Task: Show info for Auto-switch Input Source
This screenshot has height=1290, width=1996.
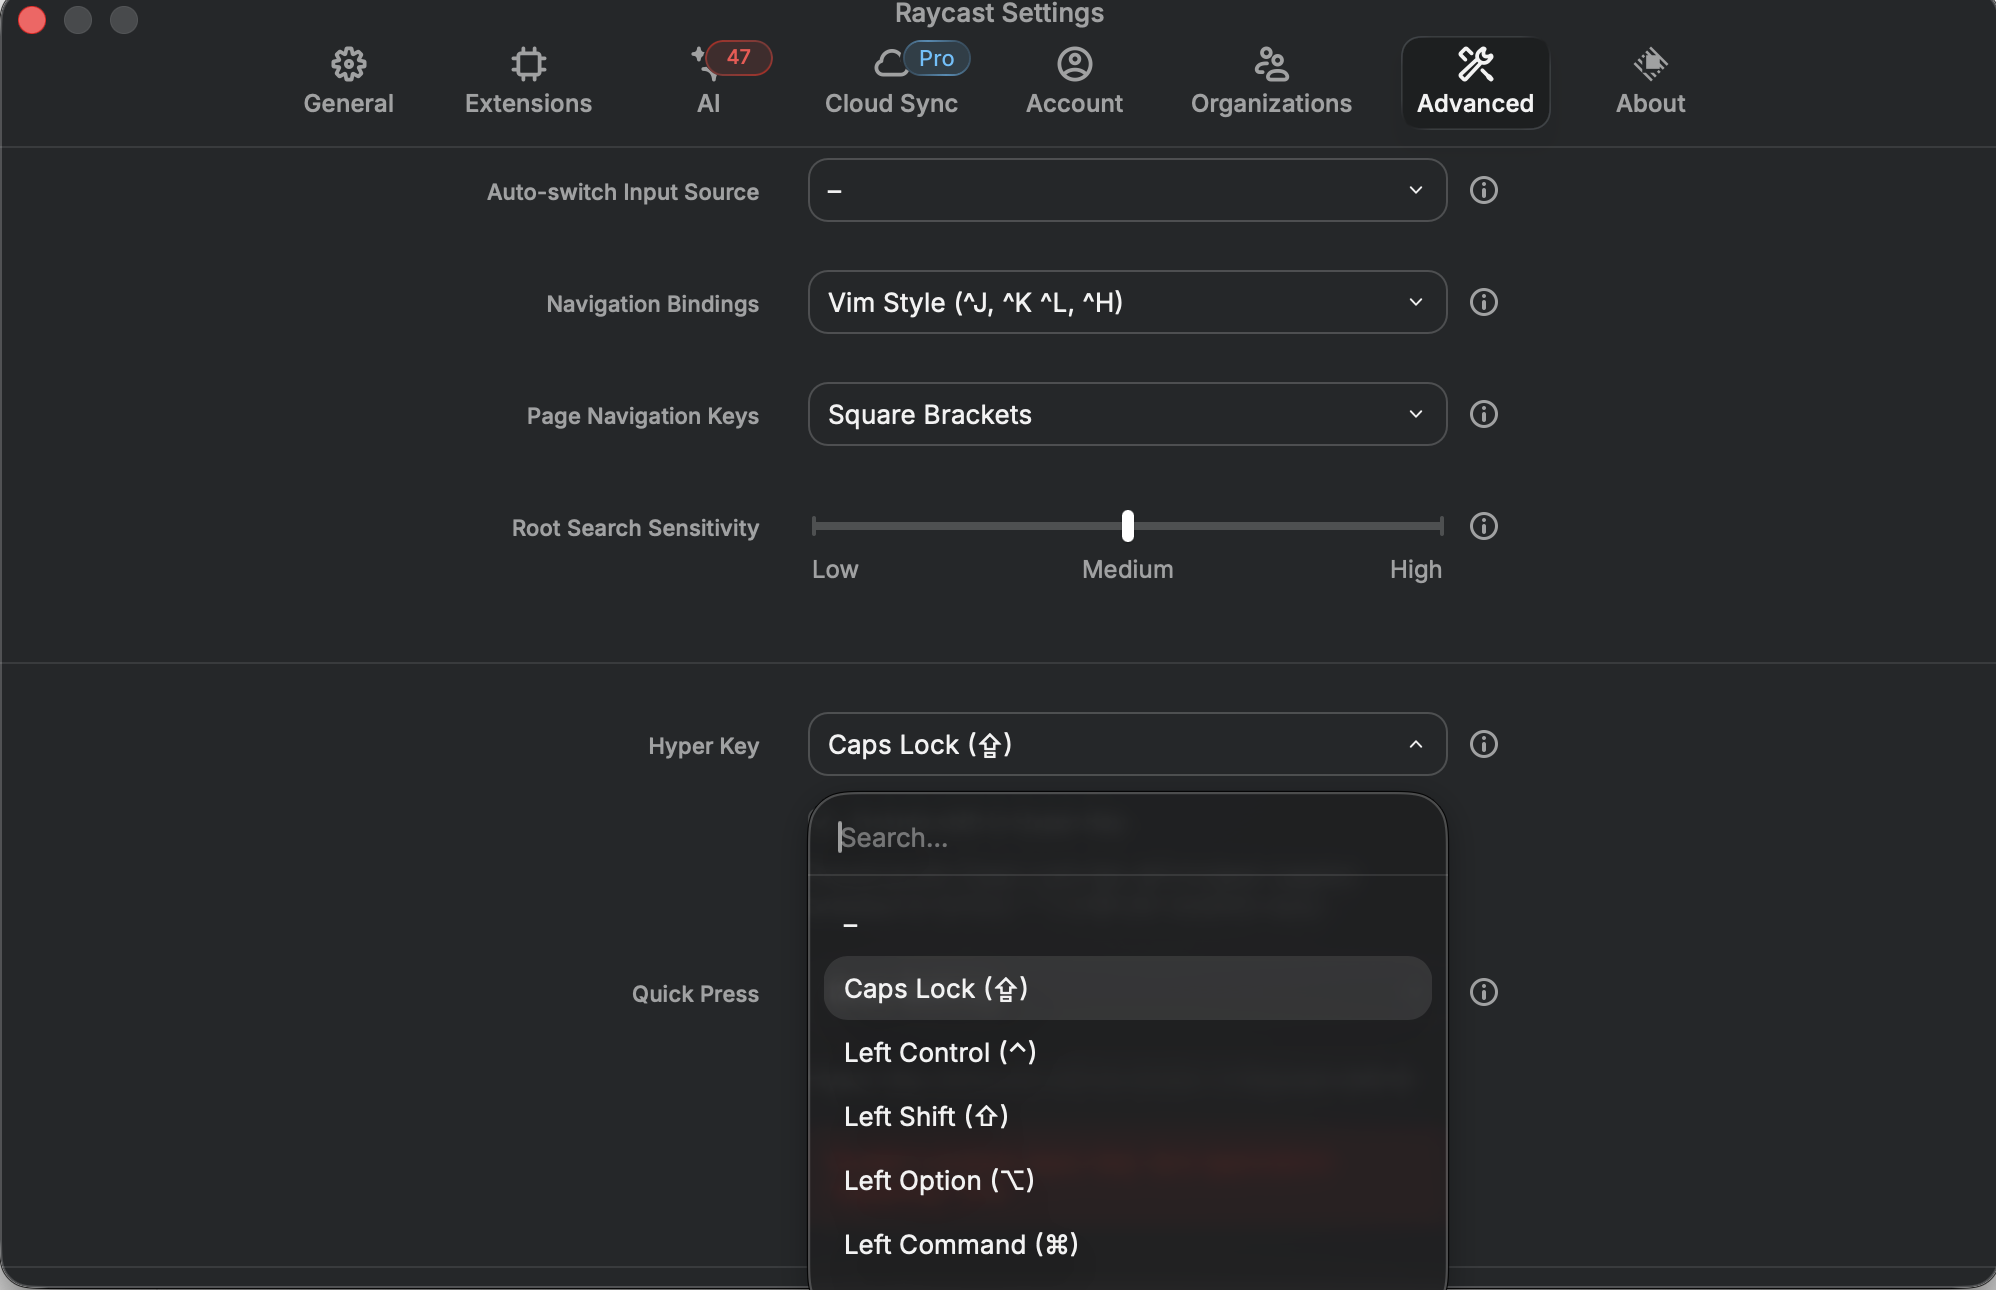Action: point(1483,190)
